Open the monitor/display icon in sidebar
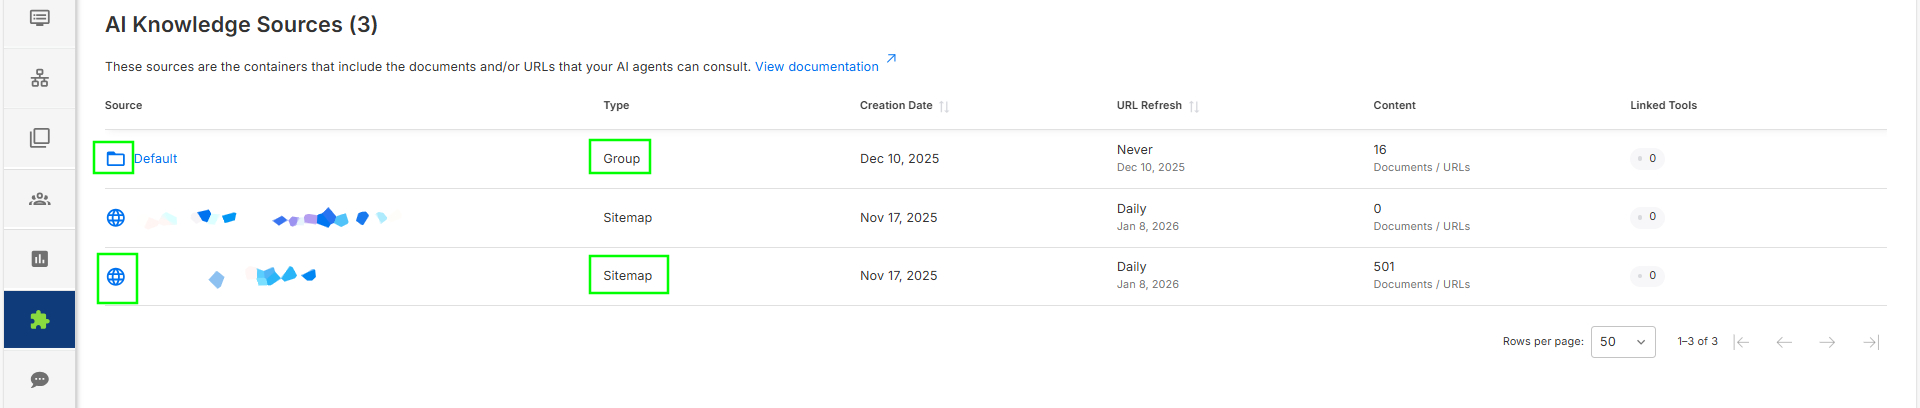 pos(40,18)
